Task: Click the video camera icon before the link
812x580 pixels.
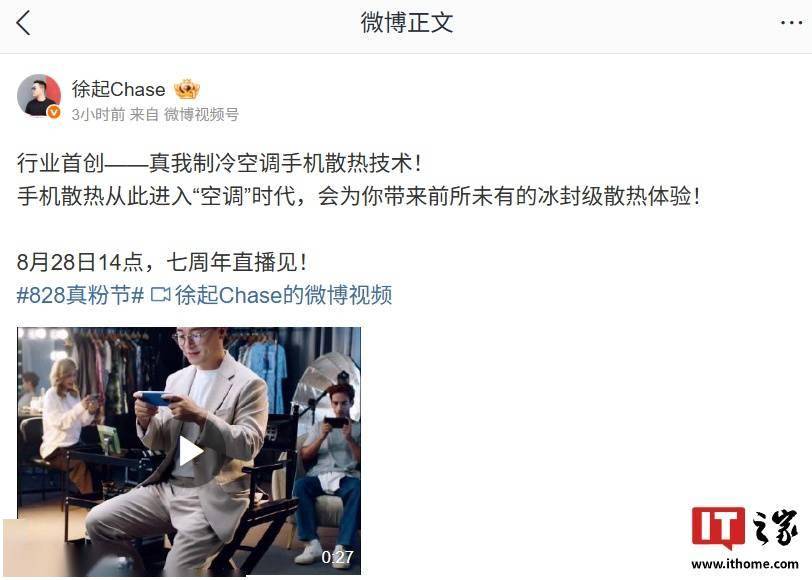Action: [x=160, y=295]
